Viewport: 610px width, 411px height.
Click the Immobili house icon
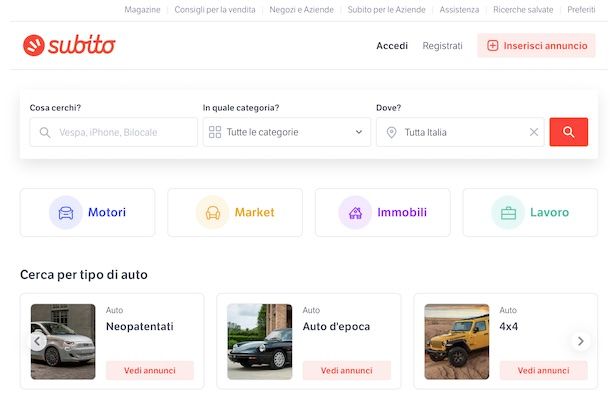355,213
